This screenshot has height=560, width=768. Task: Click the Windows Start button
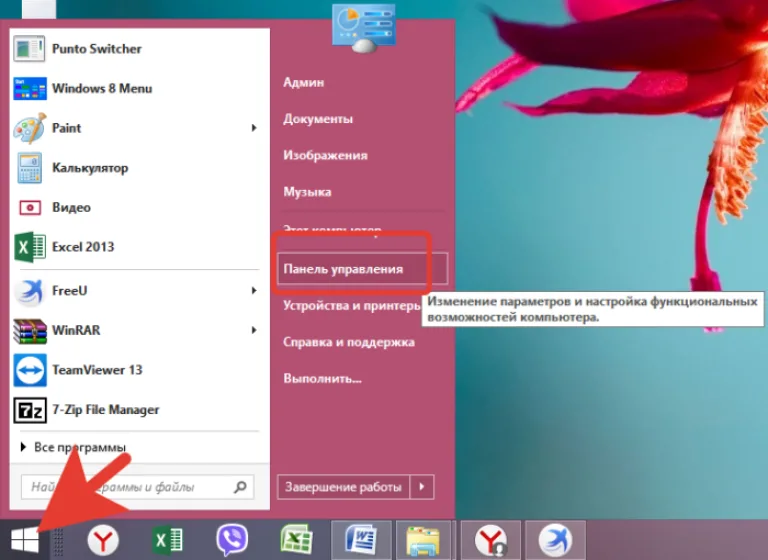[x=24, y=540]
